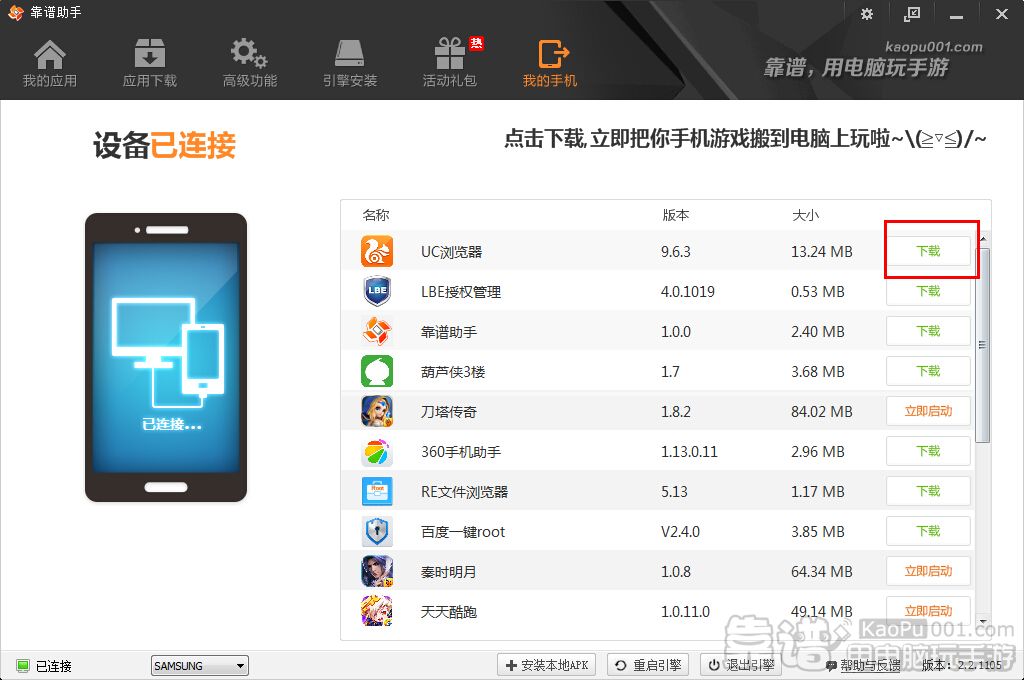Click the 靠谱助手 app icon in list
The image size is (1024, 680).
(377, 331)
